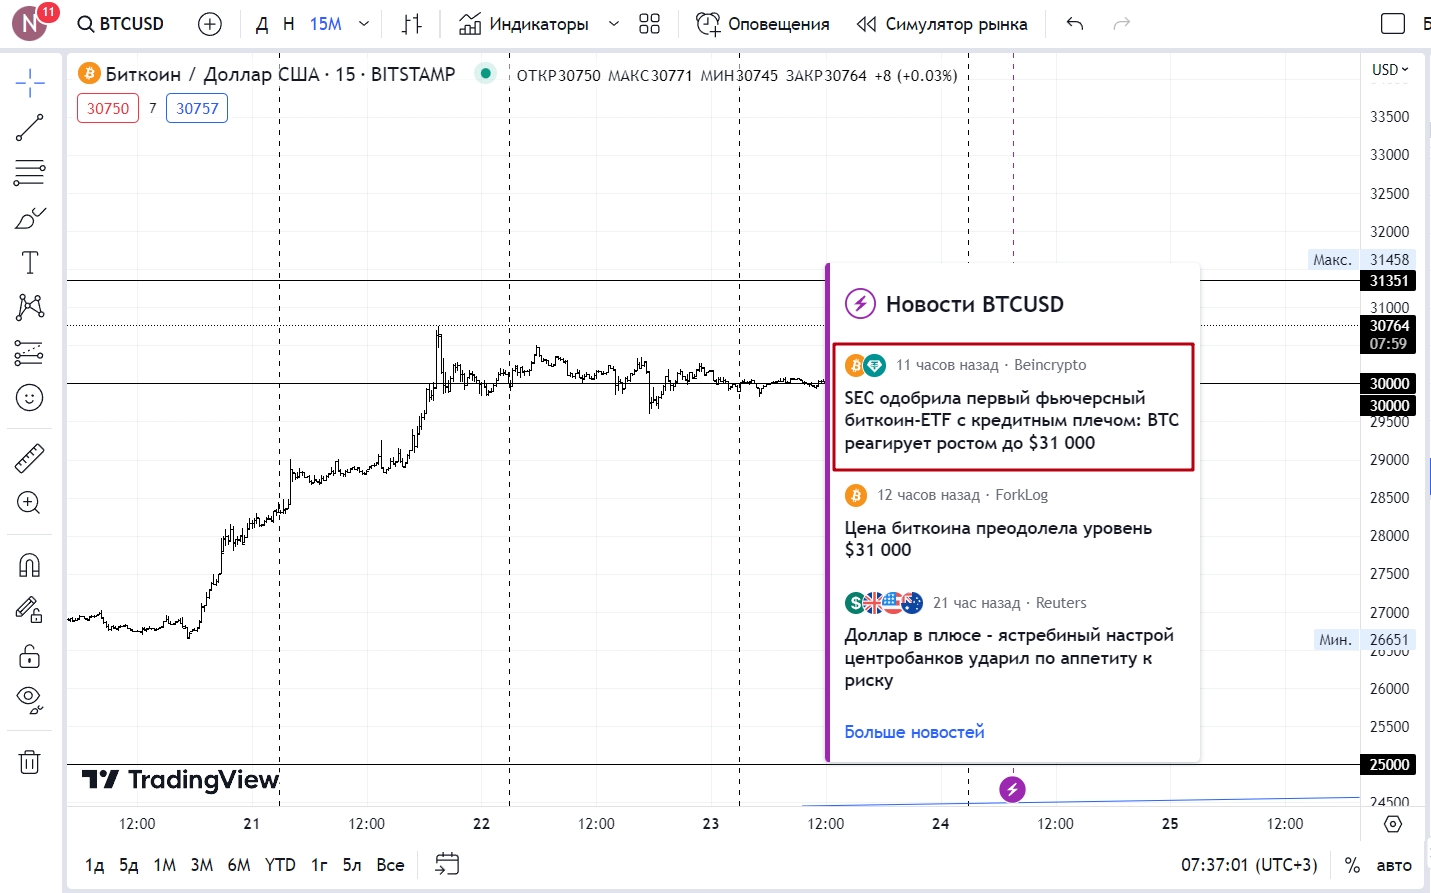The image size is (1431, 893).
Task: Select the brush drawing tool
Action: [29, 218]
